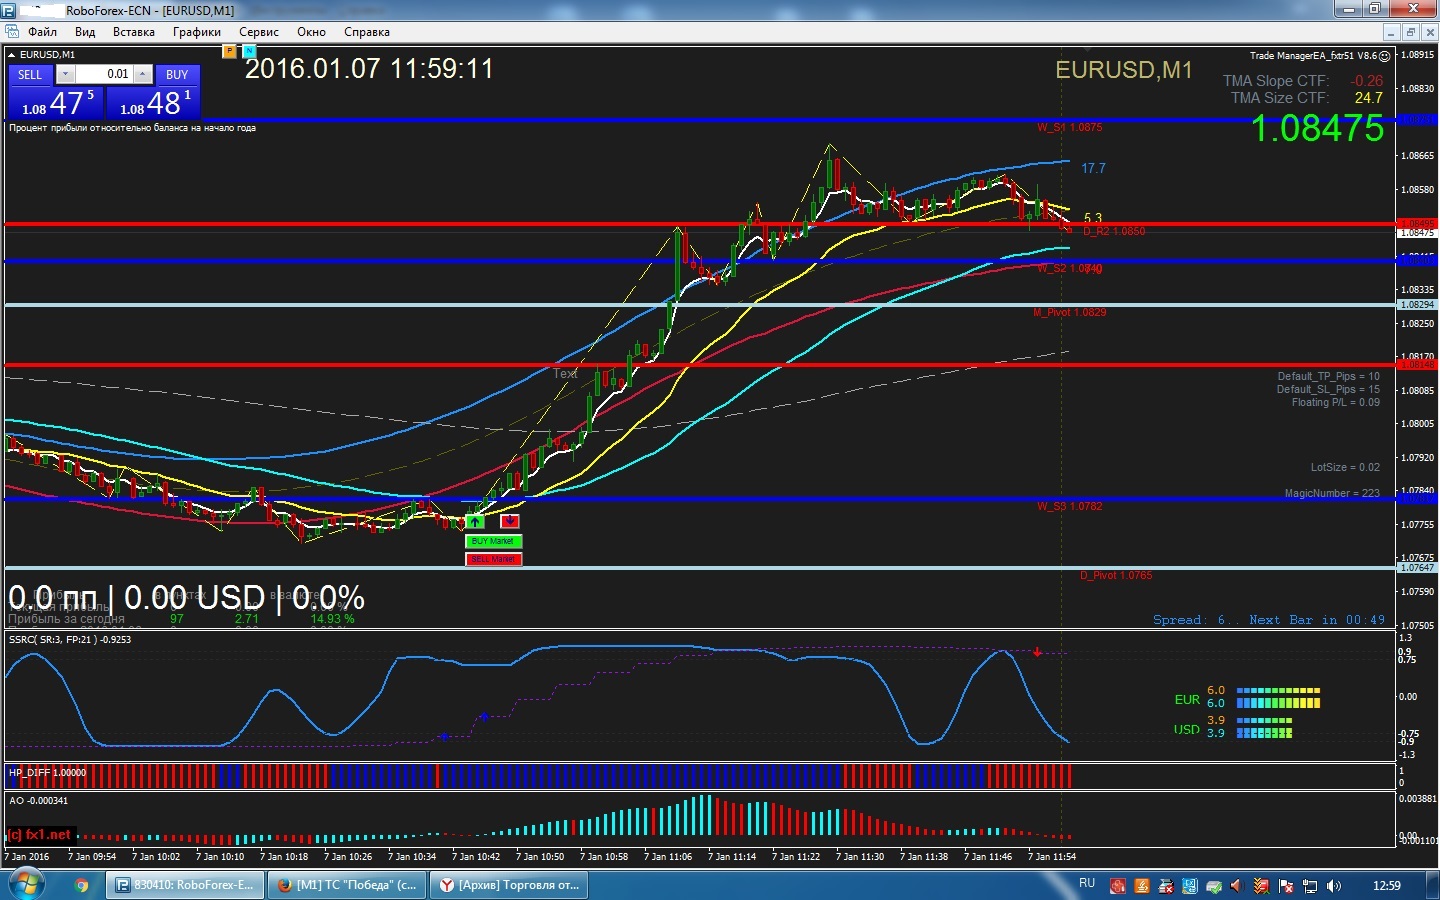Open the Сервис menu
The image size is (1440, 900).
click(x=258, y=32)
